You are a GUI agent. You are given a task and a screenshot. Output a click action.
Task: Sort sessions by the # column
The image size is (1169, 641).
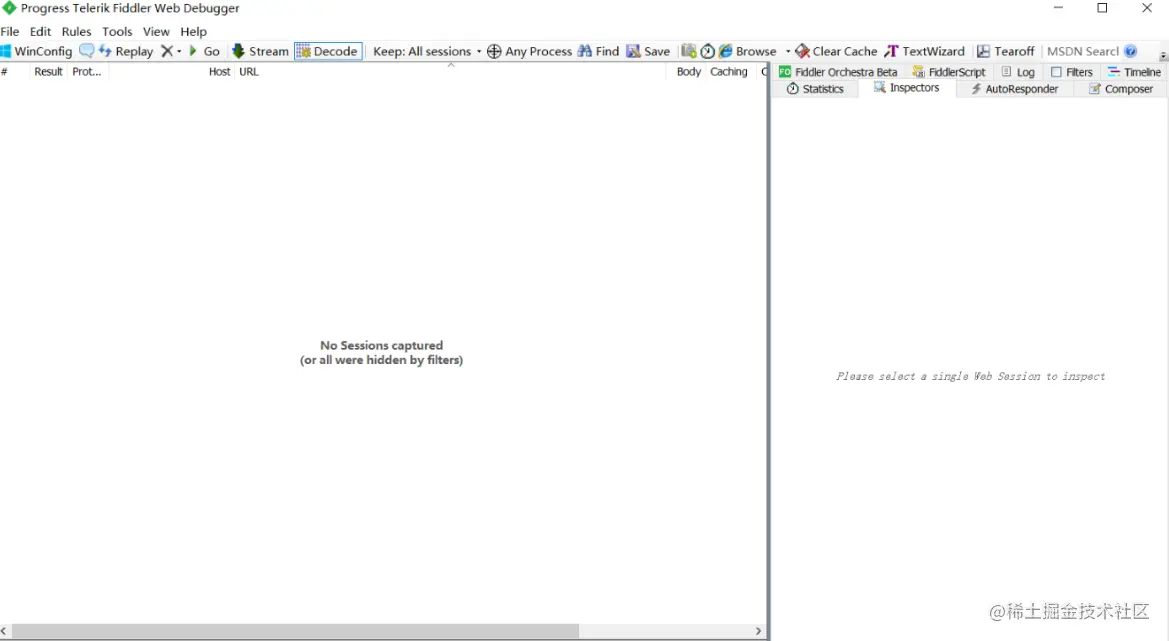4,72
